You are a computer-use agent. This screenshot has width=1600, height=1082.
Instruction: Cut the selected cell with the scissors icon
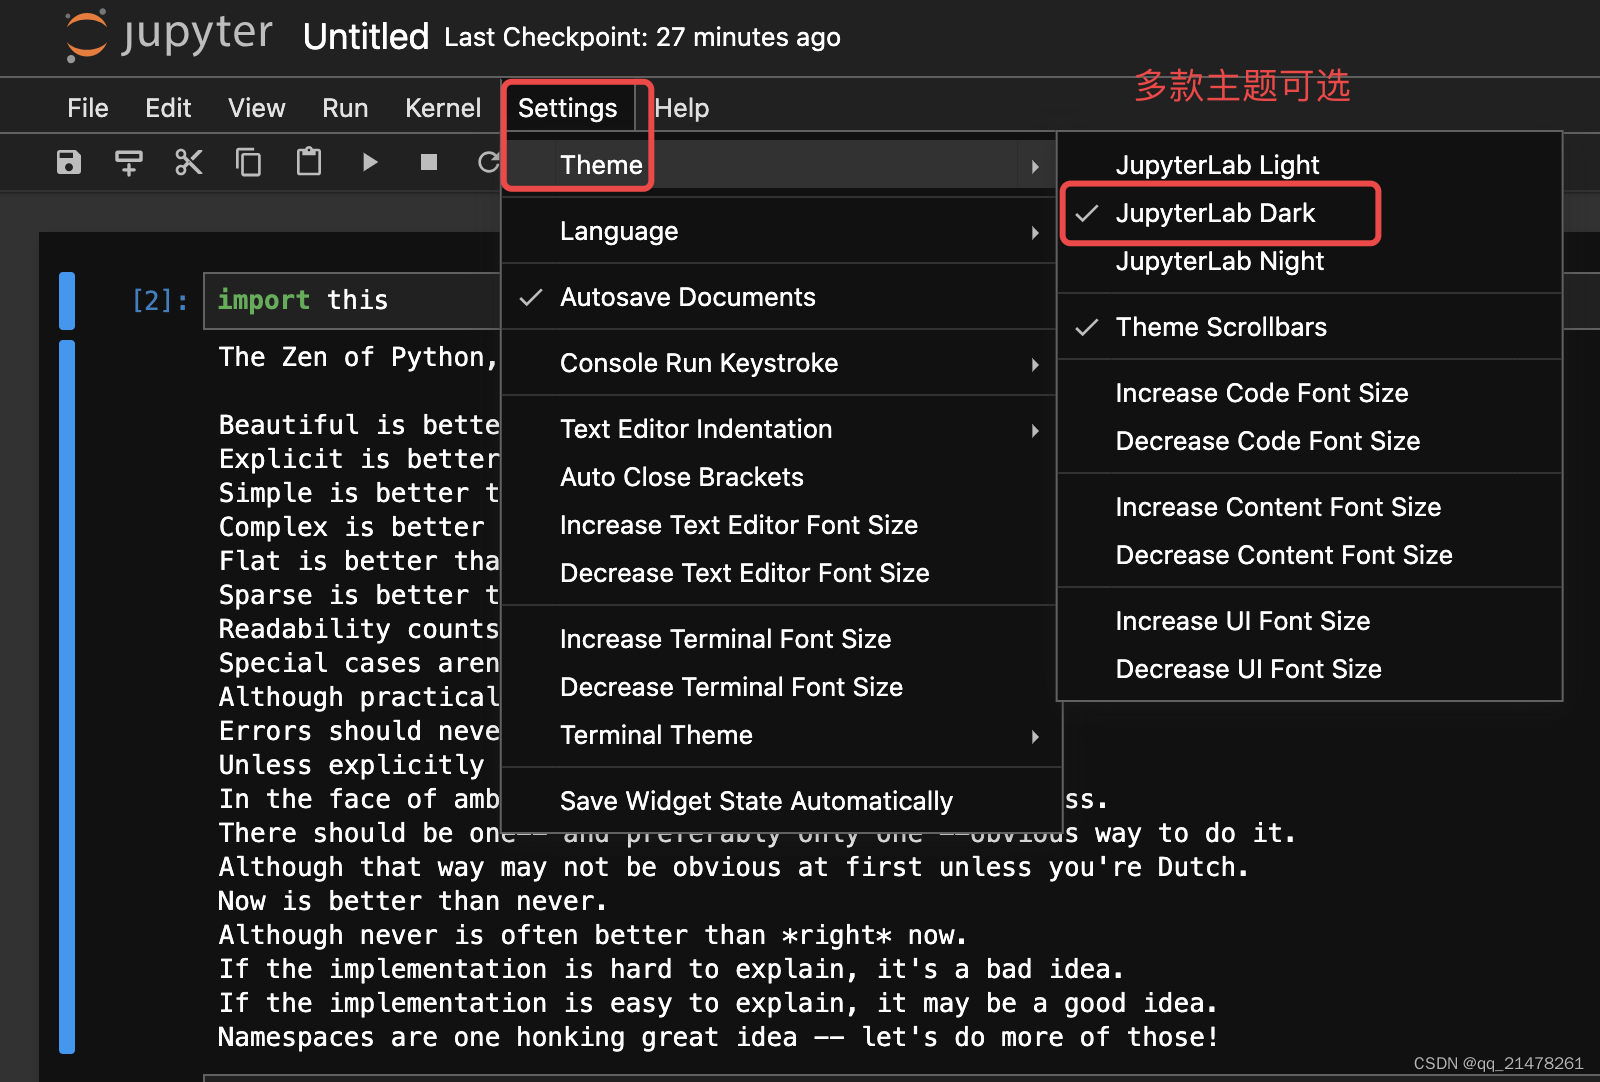pos(188,162)
